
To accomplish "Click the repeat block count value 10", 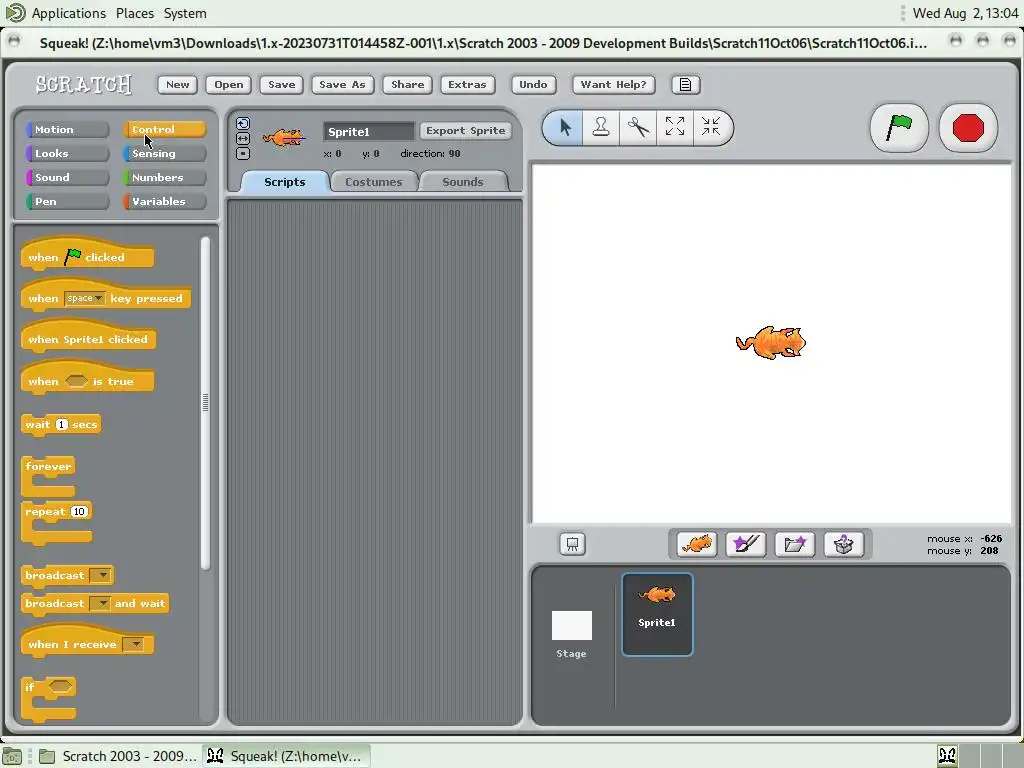I will (x=79, y=511).
